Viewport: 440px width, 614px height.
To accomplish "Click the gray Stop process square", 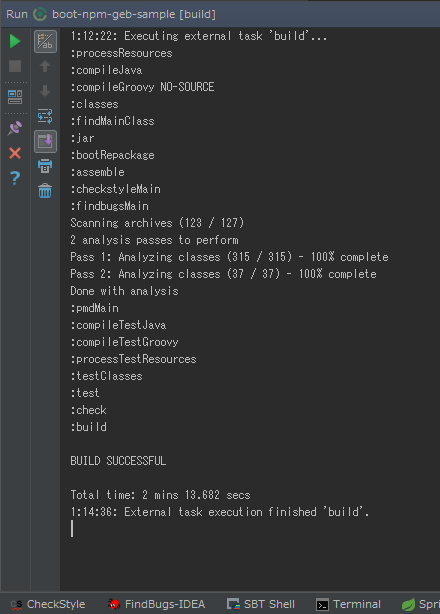I will 15,66.
